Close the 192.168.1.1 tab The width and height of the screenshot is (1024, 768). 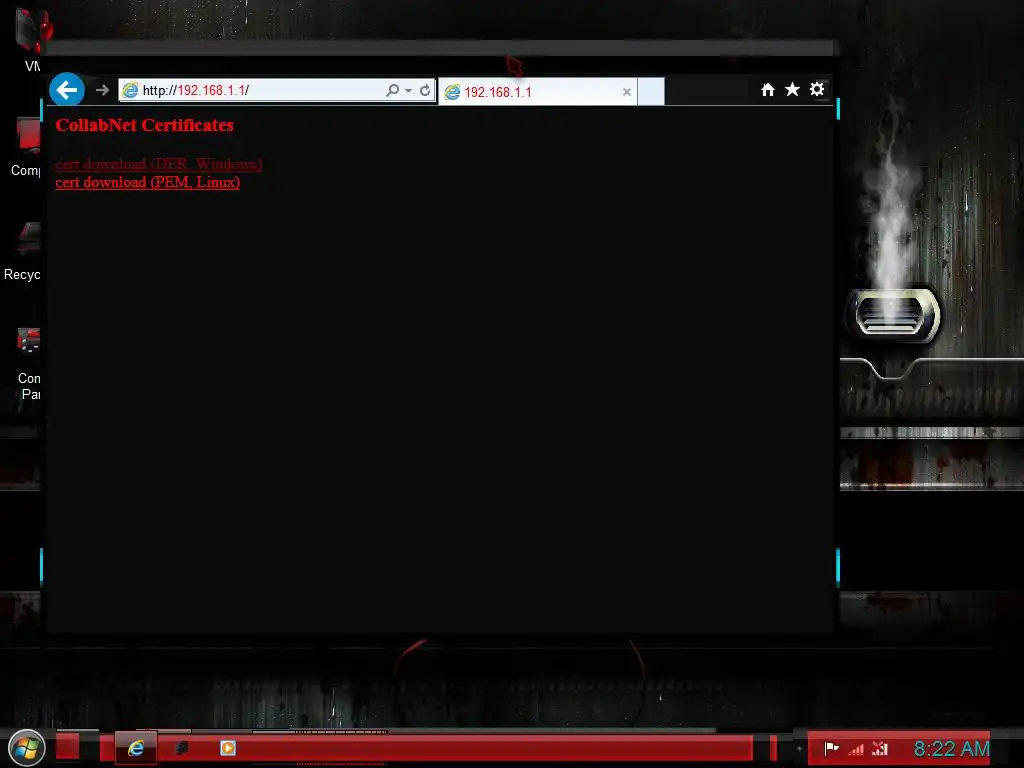tap(626, 92)
